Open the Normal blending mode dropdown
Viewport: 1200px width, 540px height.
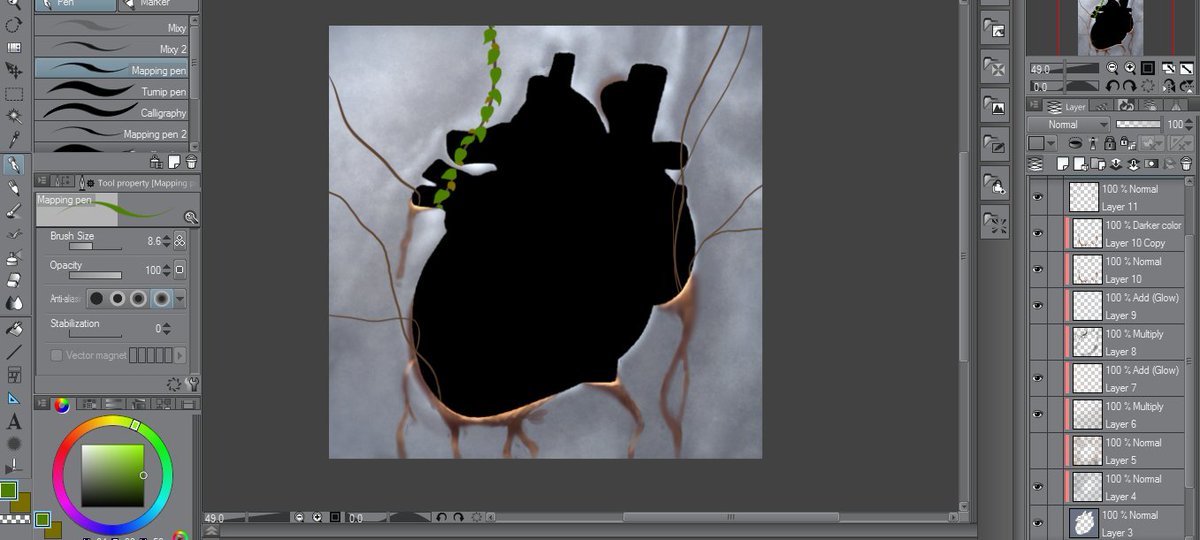(x=1068, y=124)
